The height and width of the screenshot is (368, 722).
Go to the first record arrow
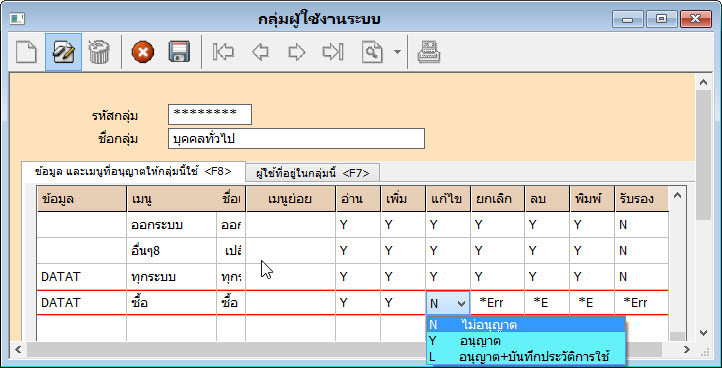point(223,52)
